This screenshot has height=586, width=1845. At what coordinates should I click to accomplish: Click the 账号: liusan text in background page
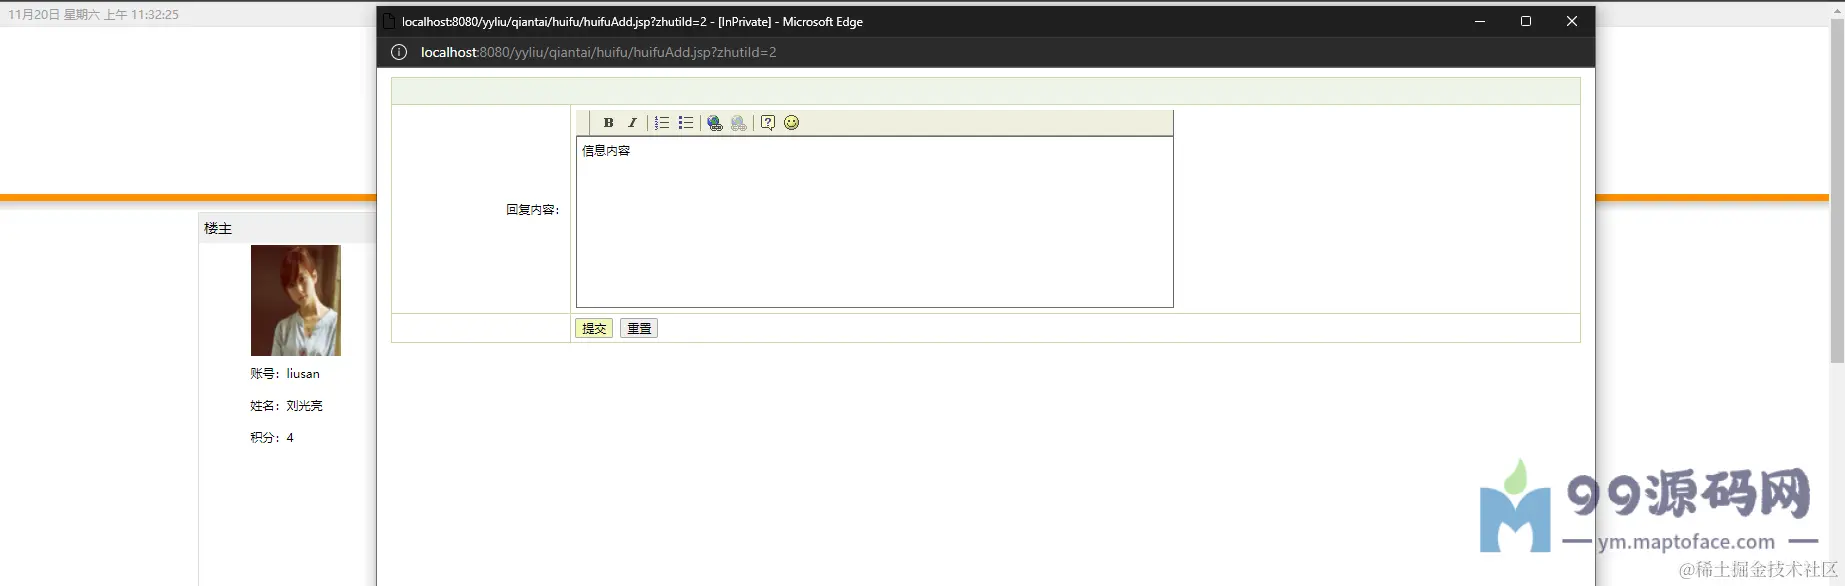click(x=285, y=374)
